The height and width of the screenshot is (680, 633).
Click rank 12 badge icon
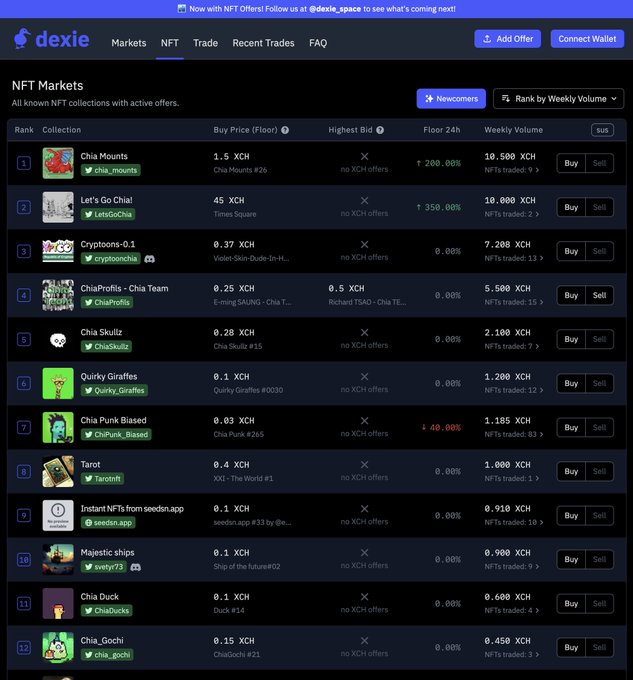24,648
